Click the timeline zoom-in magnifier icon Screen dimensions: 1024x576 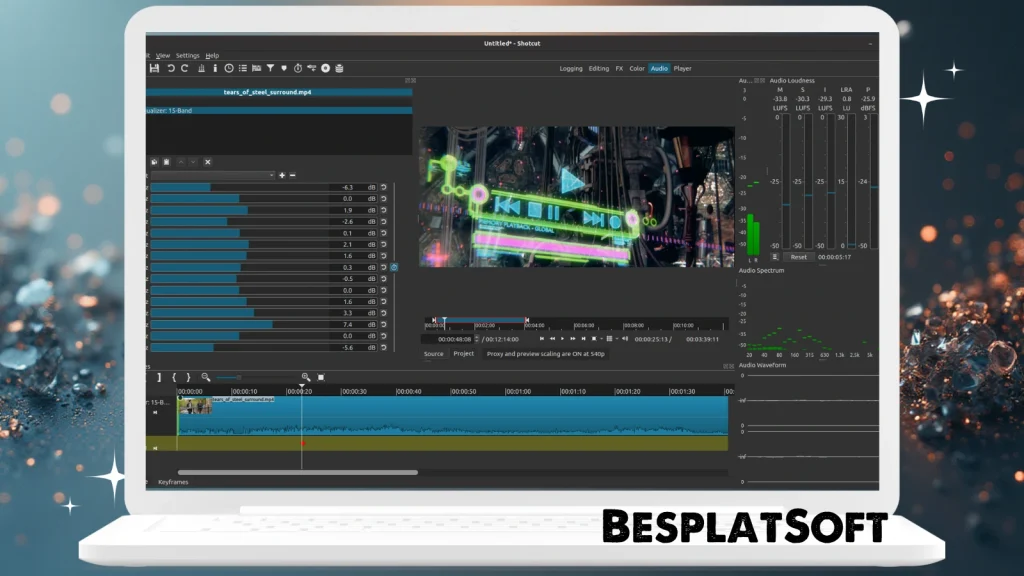click(305, 377)
